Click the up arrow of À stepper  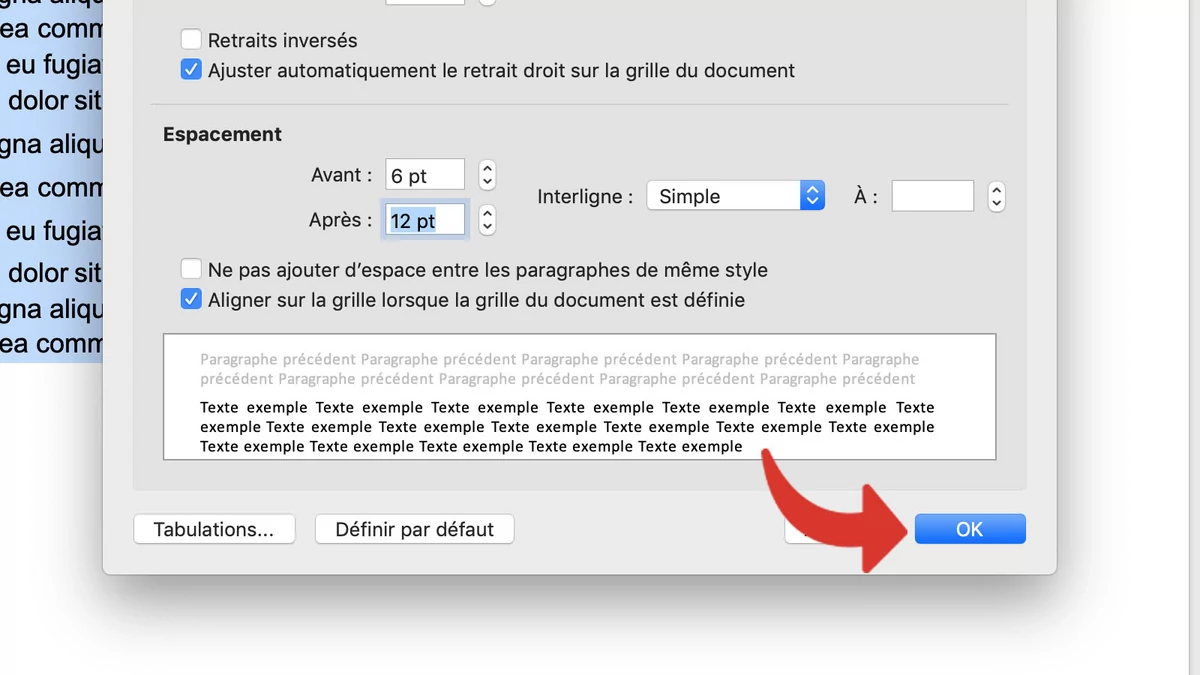click(x=996, y=190)
